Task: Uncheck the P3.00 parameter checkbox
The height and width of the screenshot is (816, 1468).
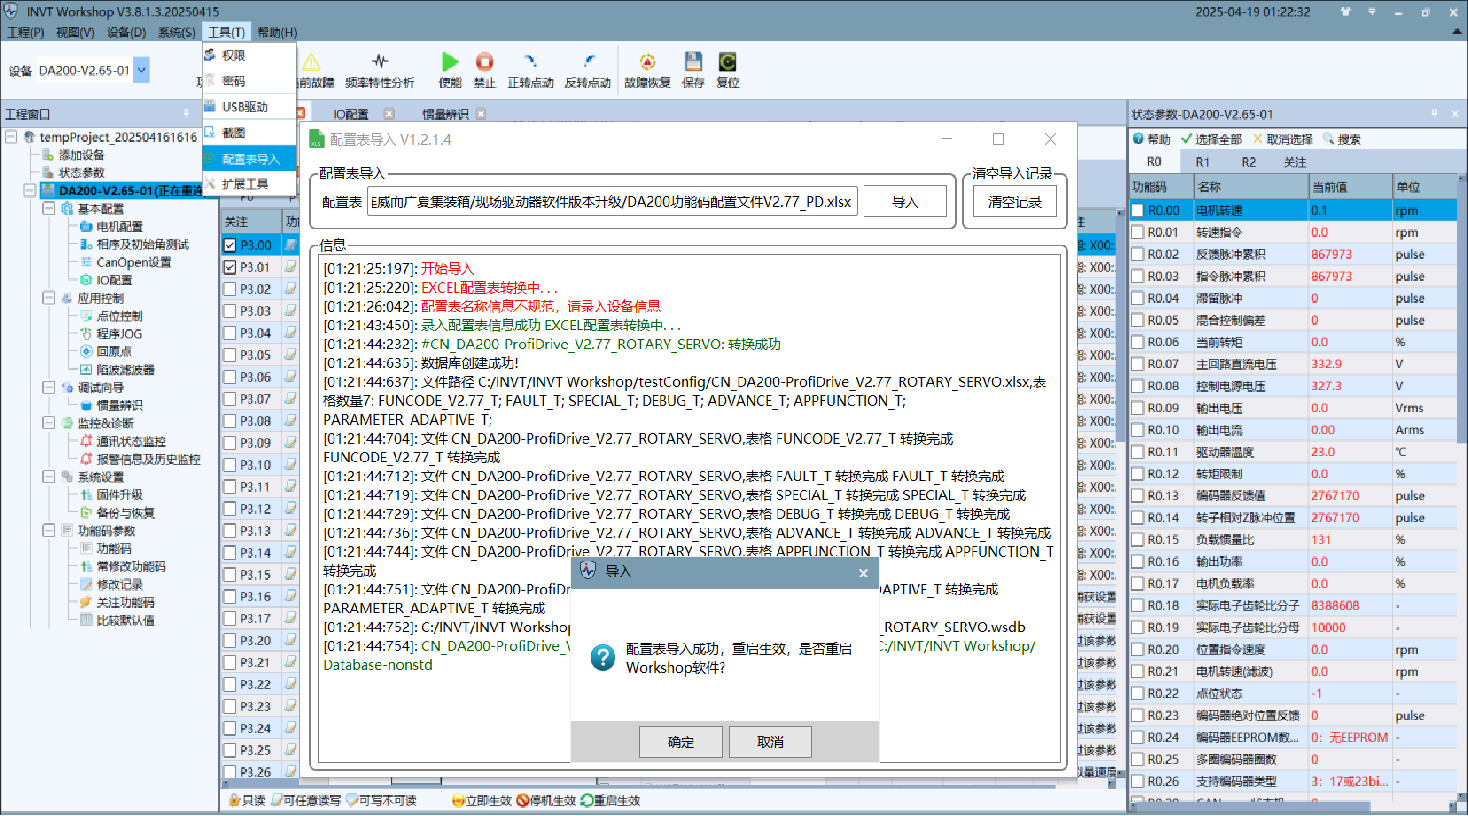Action: point(230,245)
